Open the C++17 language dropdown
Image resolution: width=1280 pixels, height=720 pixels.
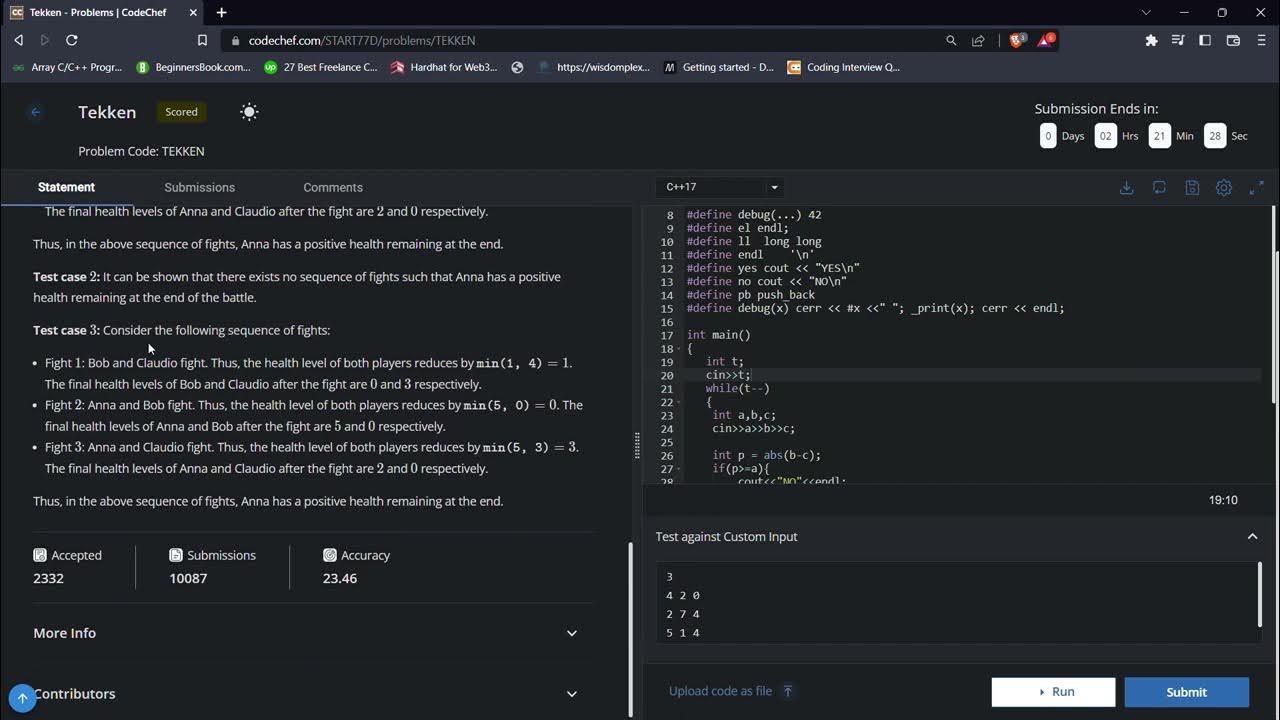(x=721, y=187)
